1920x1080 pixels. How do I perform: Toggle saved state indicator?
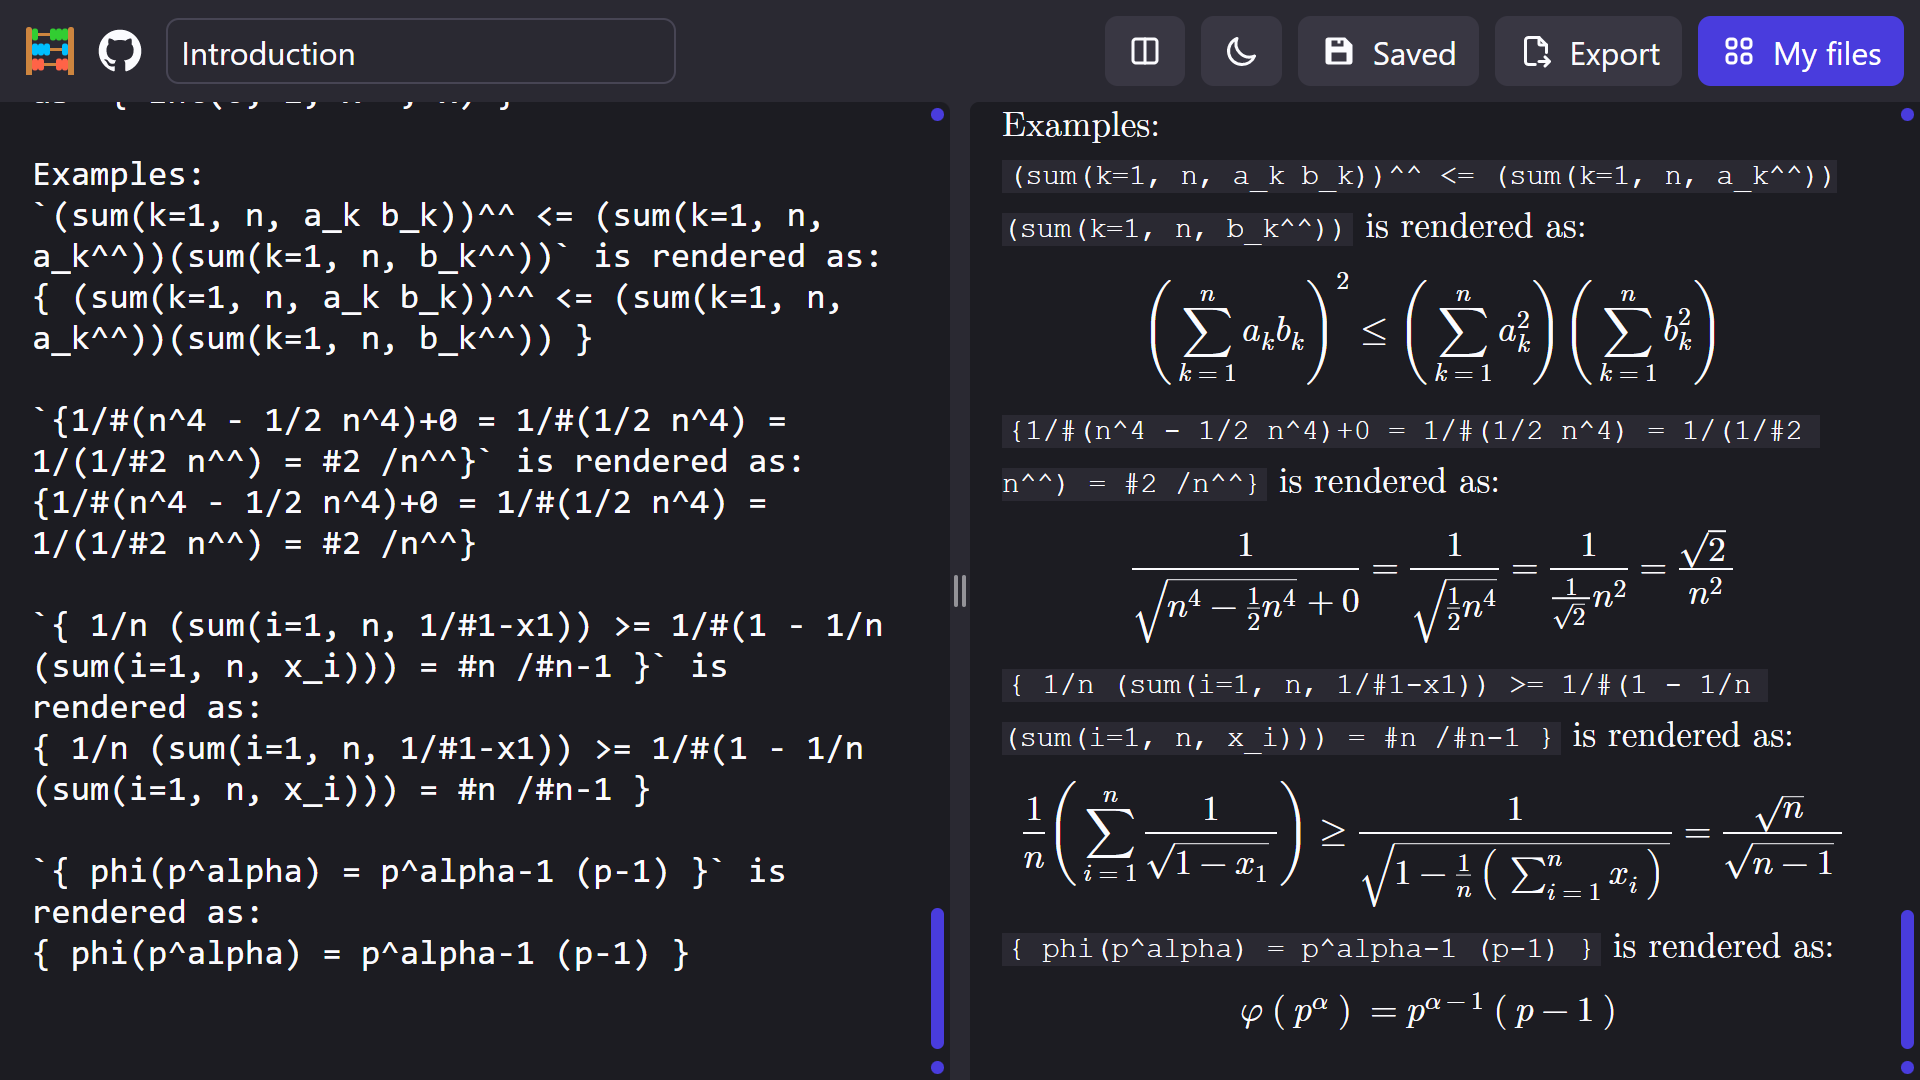pos(1387,54)
